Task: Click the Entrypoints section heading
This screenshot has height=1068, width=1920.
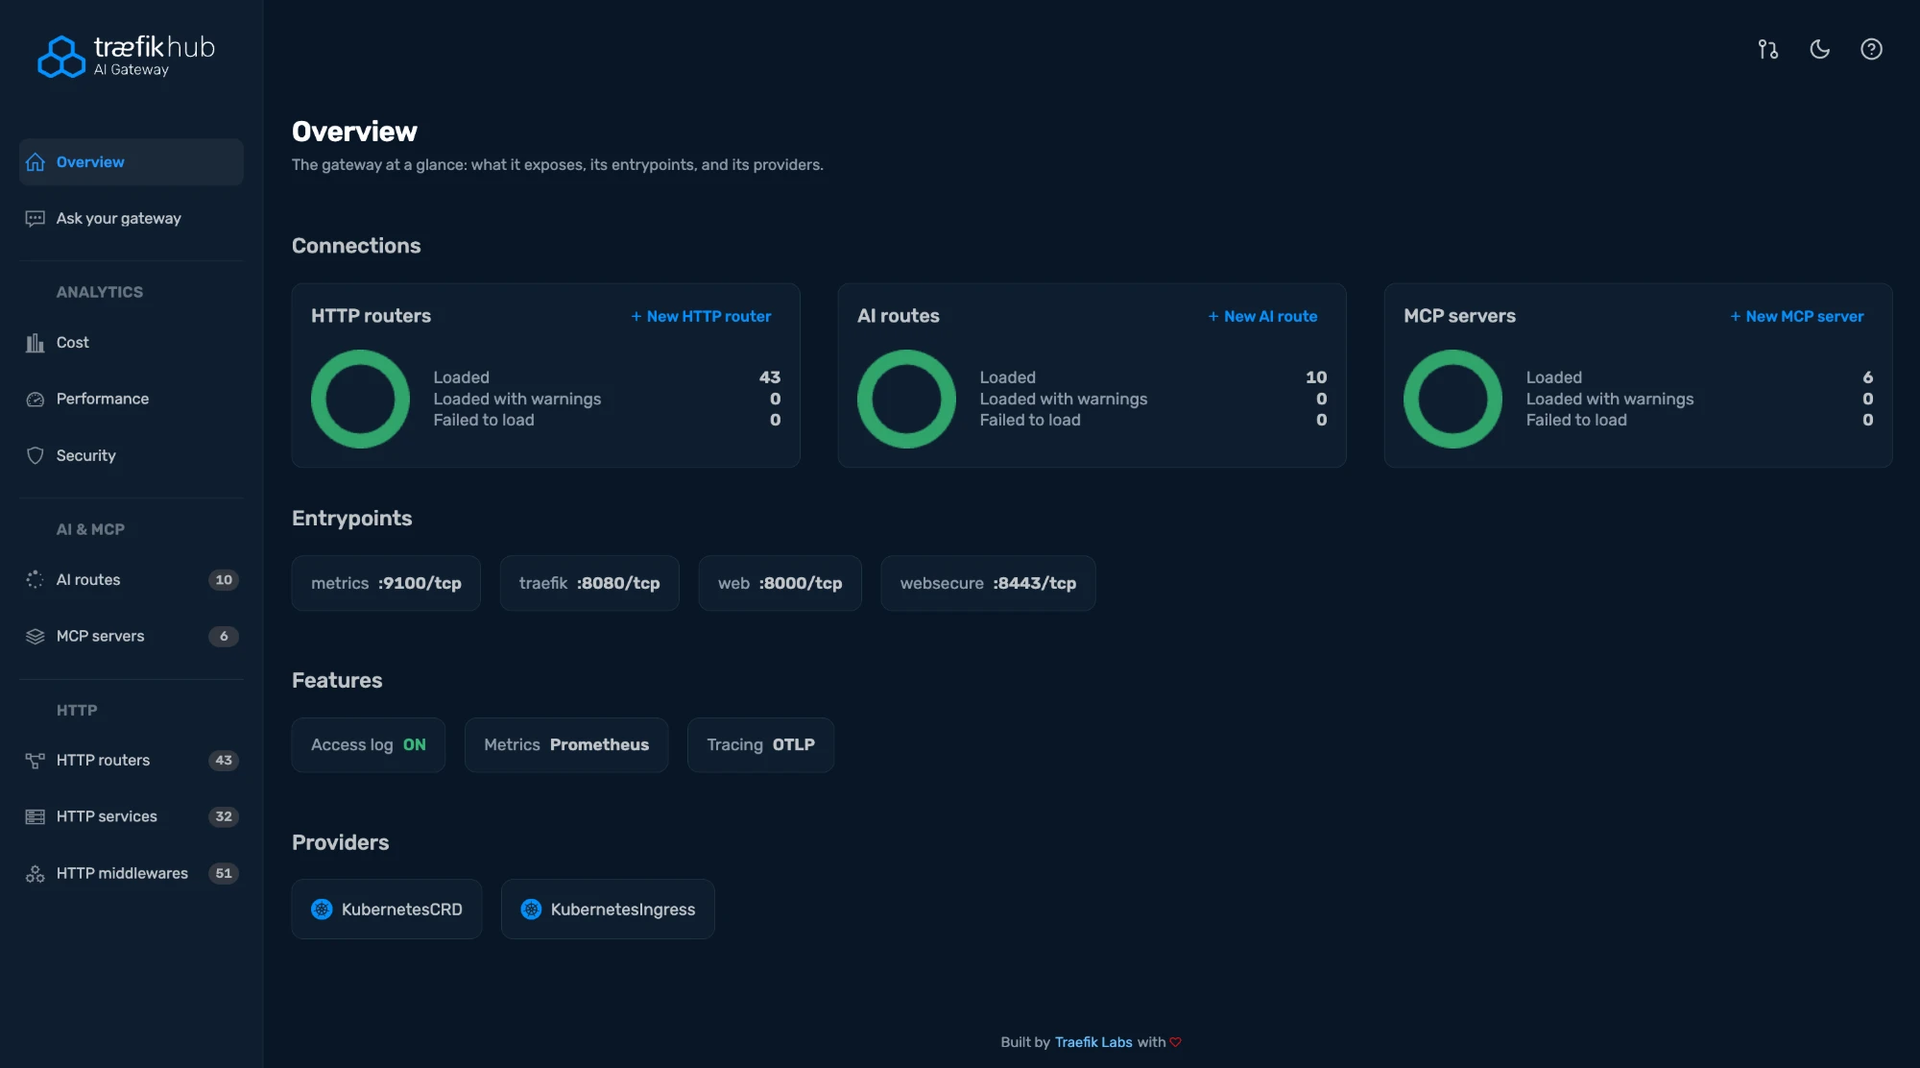Action: click(352, 518)
